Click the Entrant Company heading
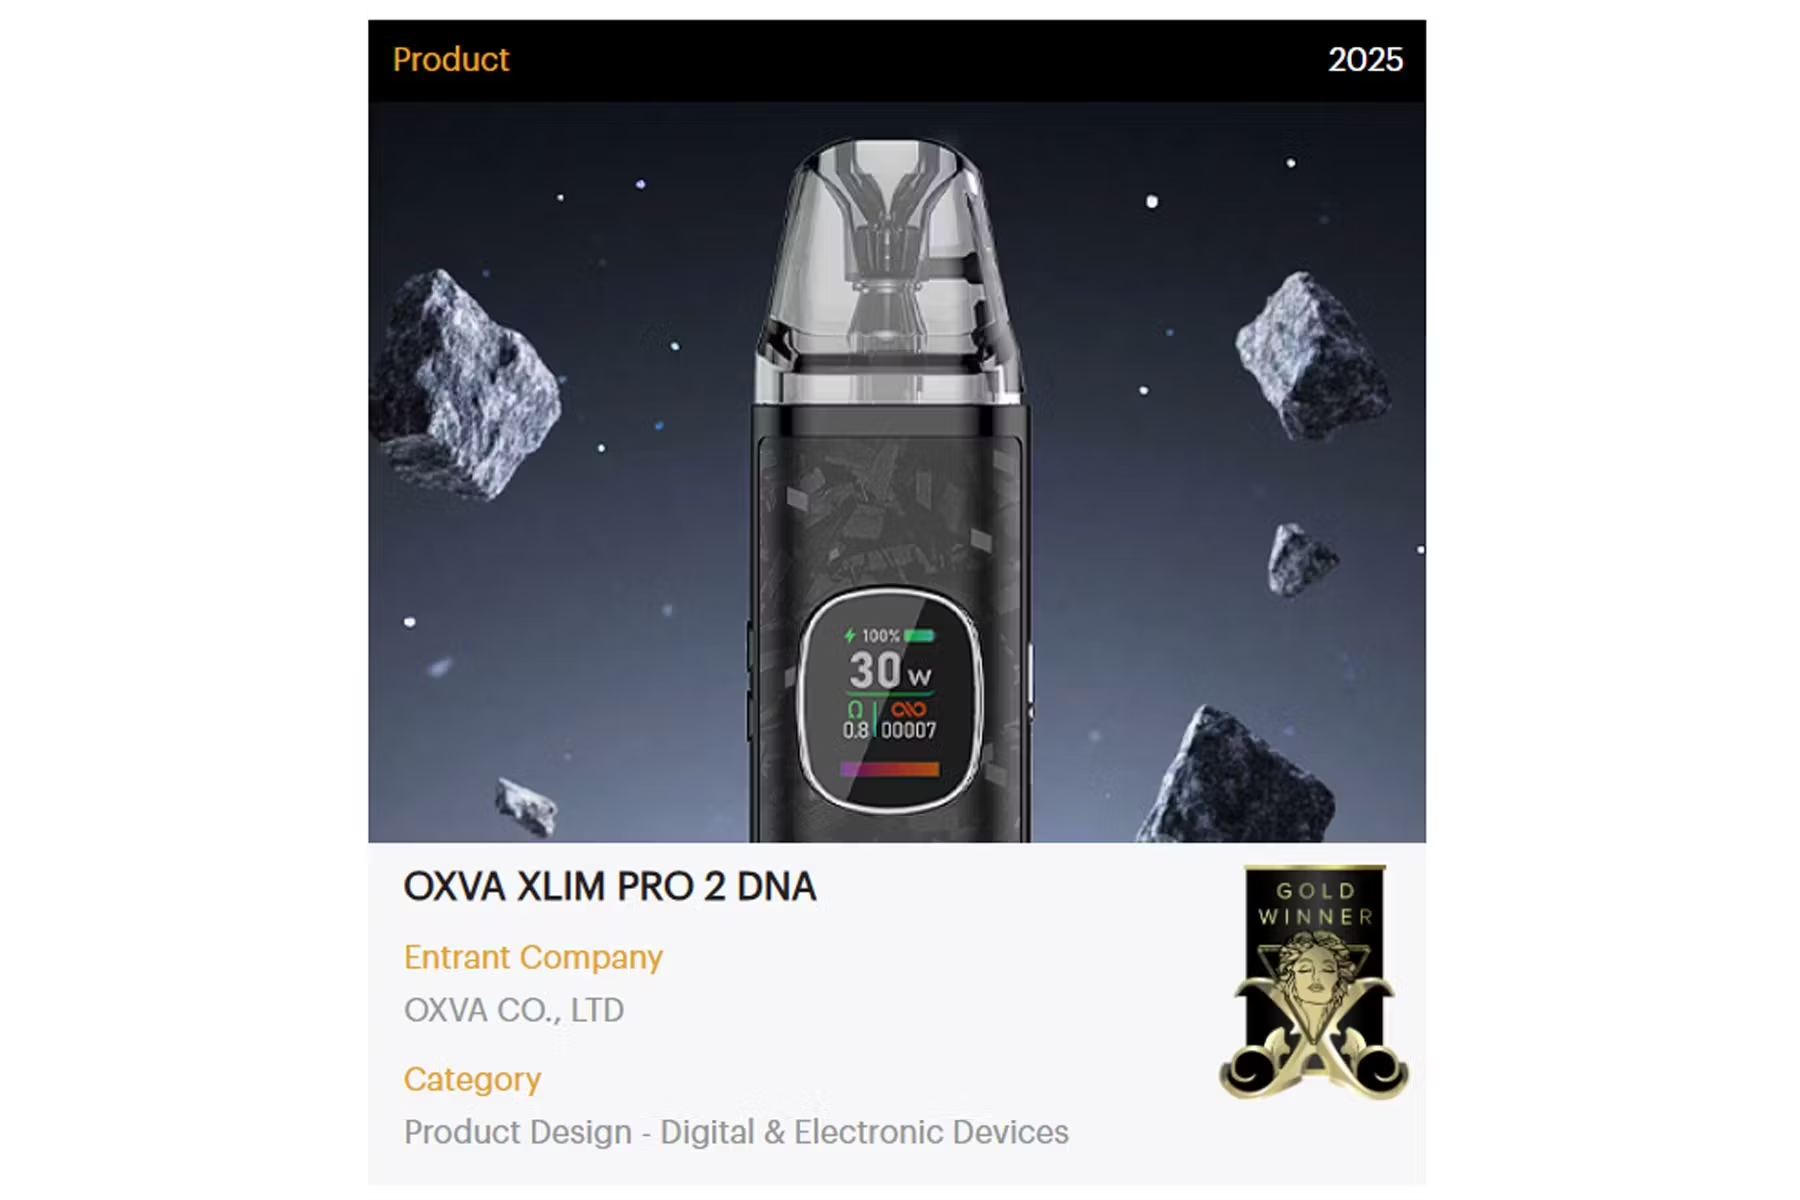 (533, 957)
